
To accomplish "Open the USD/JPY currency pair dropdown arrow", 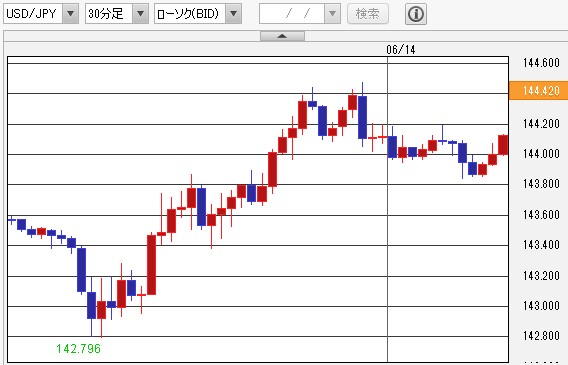I will click(x=71, y=14).
